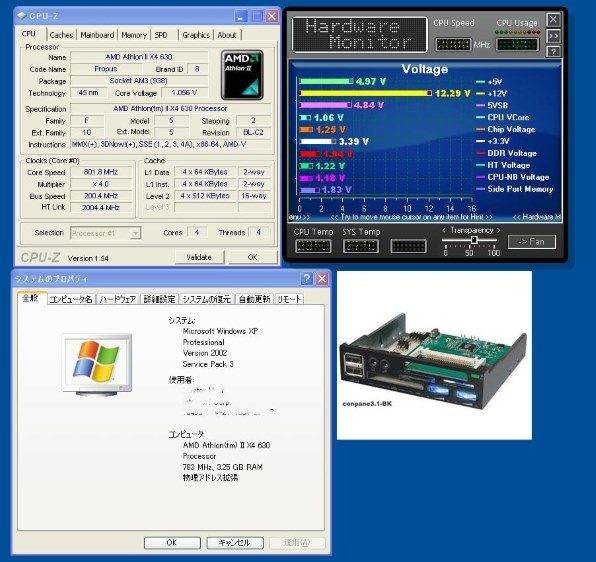Click the Transparency slider handle

point(474,240)
